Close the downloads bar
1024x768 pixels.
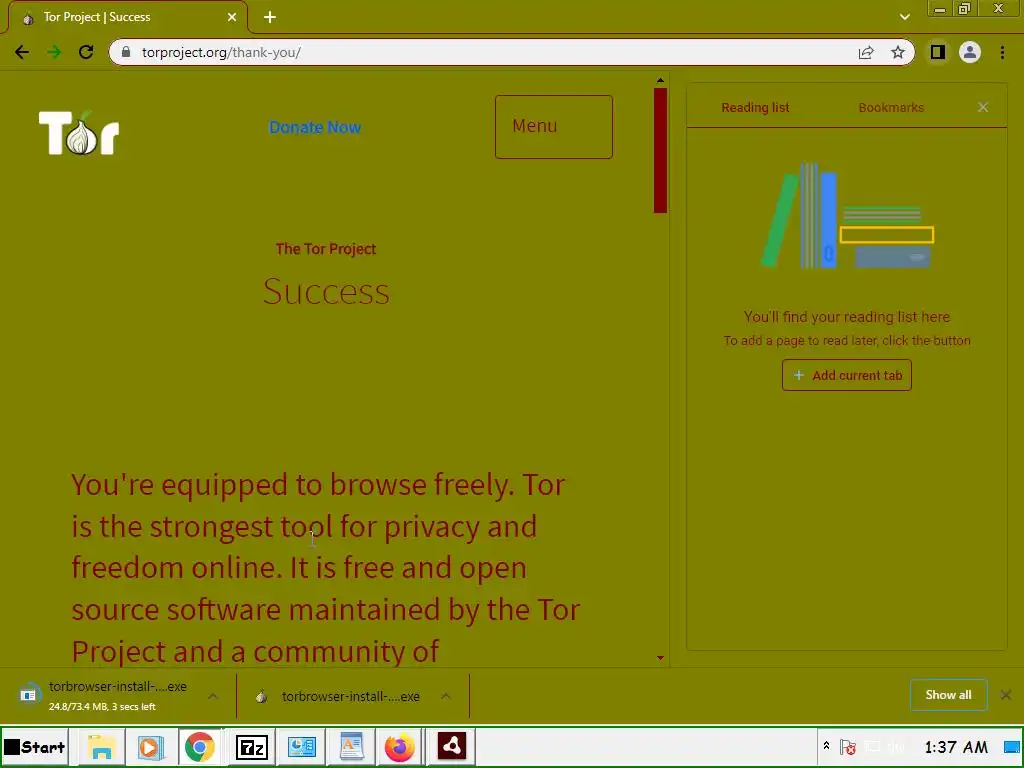coord(1006,695)
